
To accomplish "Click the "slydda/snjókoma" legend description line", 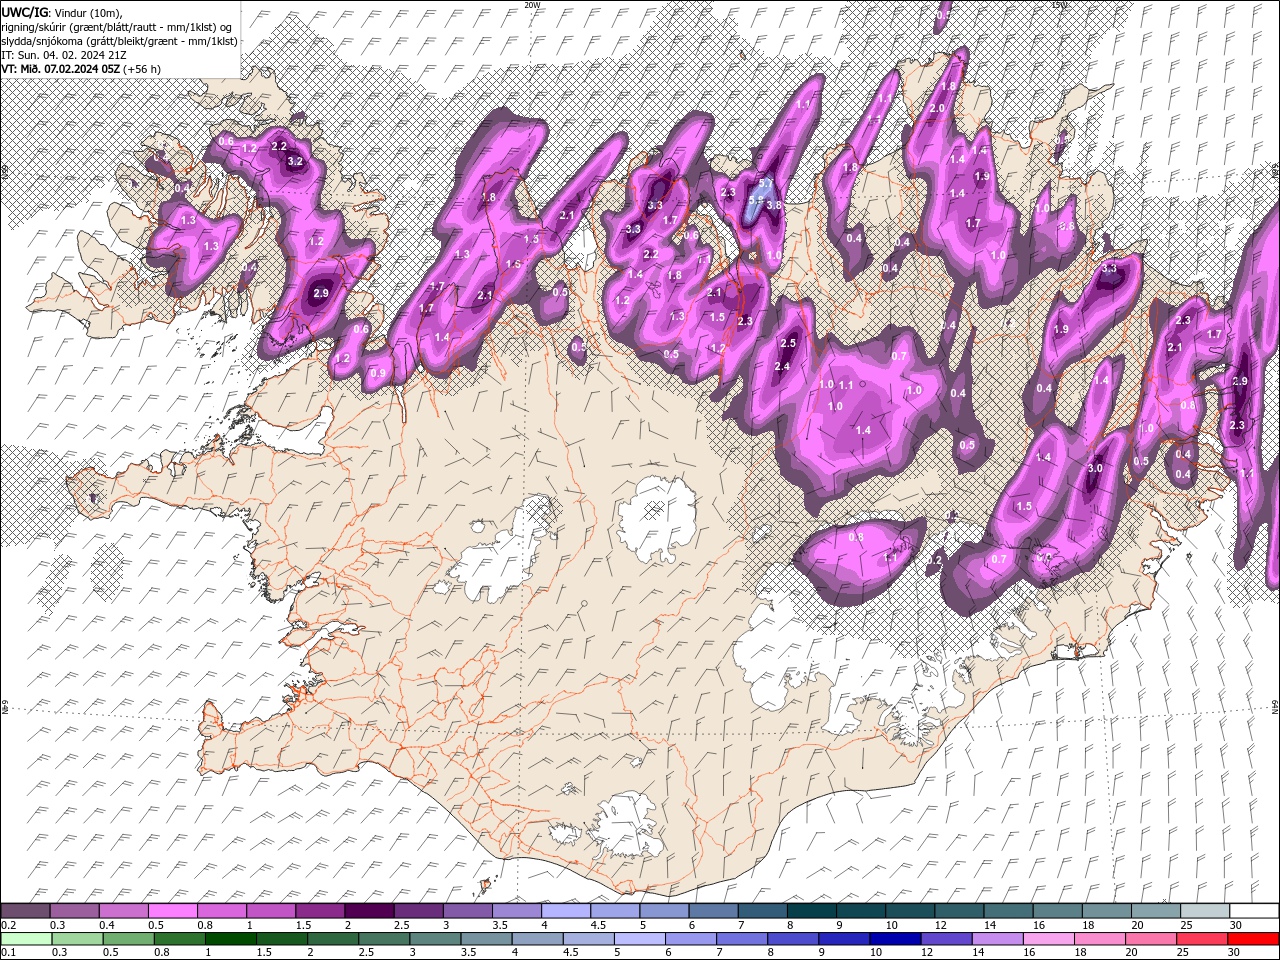I will pyautogui.click(x=120, y=41).
